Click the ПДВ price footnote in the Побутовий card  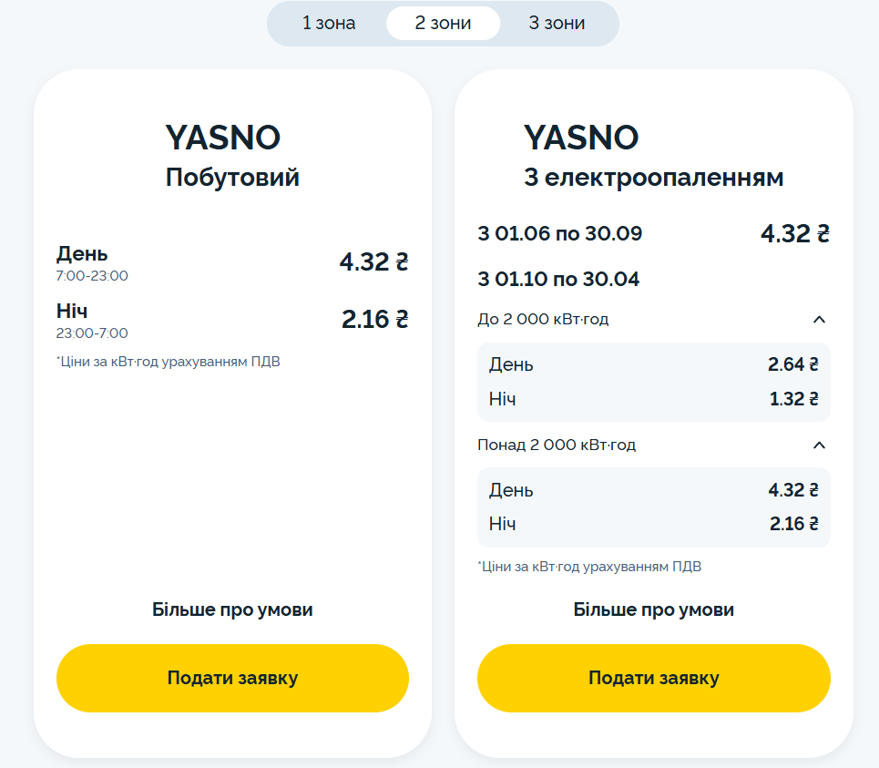pos(168,362)
